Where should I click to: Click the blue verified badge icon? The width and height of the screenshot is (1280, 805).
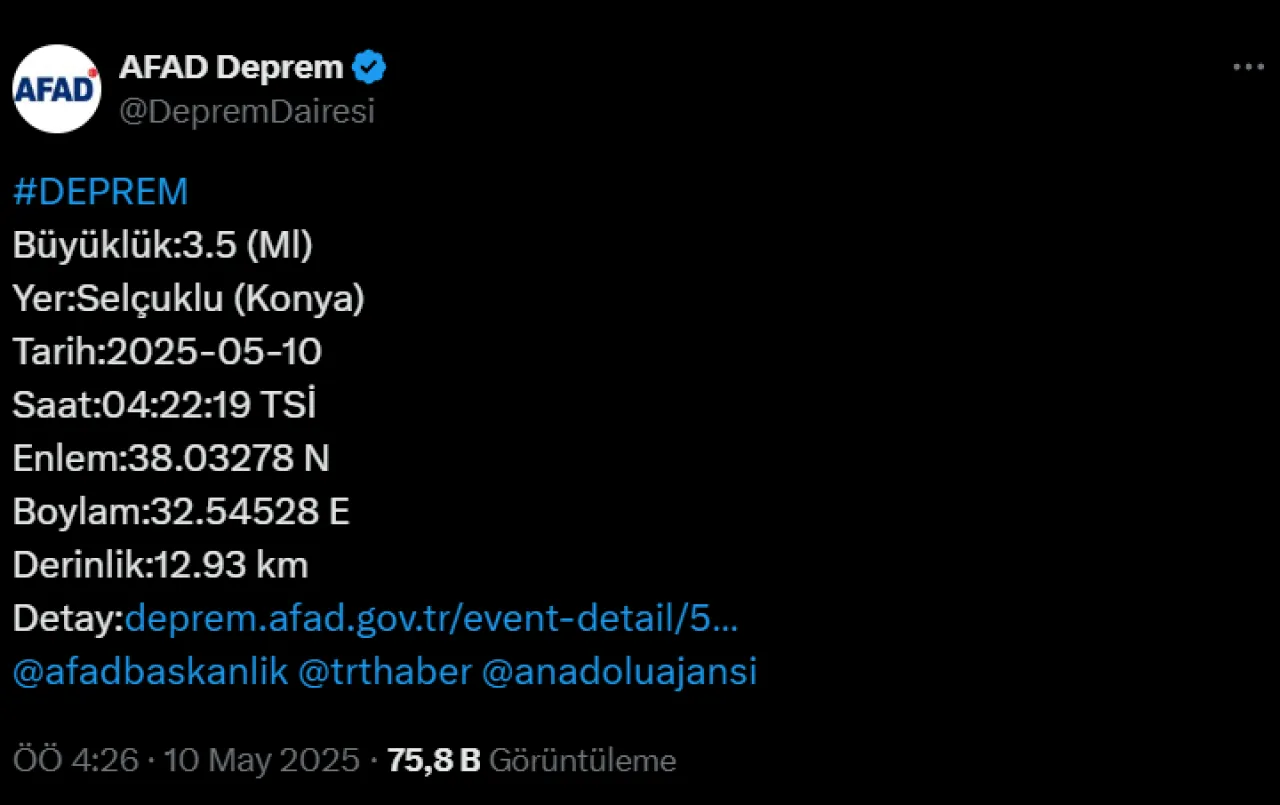click(370, 68)
